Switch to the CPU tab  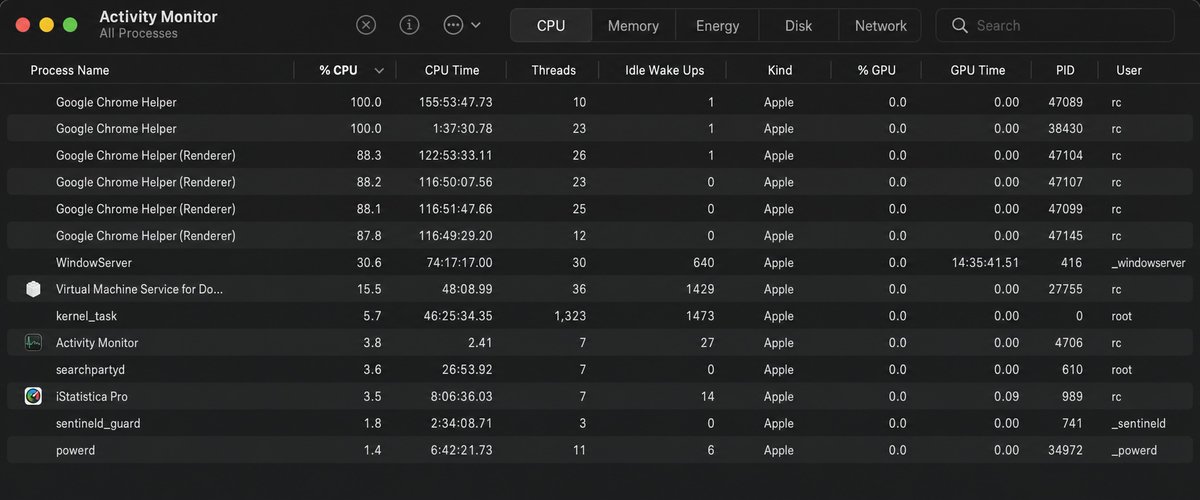(551, 26)
